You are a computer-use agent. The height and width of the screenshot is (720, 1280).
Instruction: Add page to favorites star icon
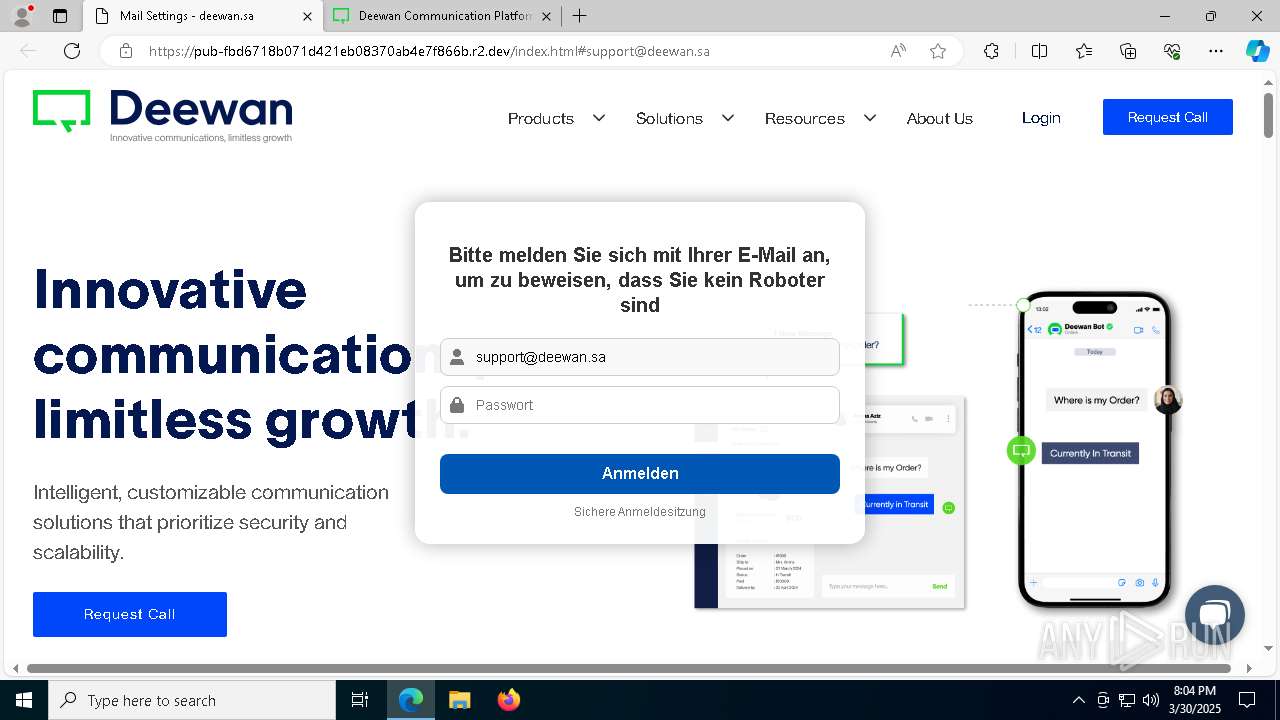pos(938,51)
